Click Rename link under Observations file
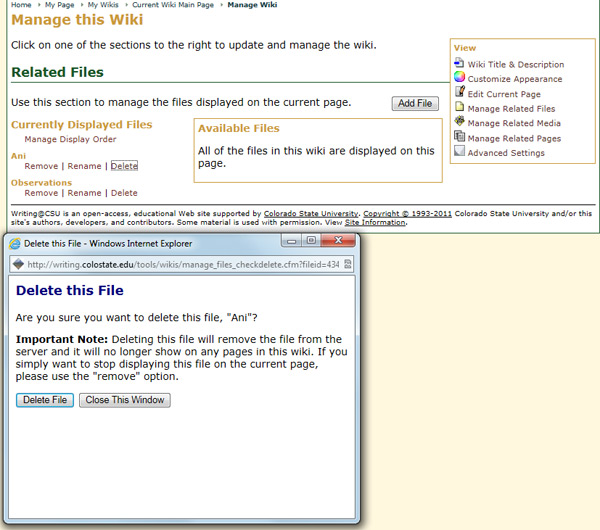The width and height of the screenshot is (600, 530). point(84,193)
